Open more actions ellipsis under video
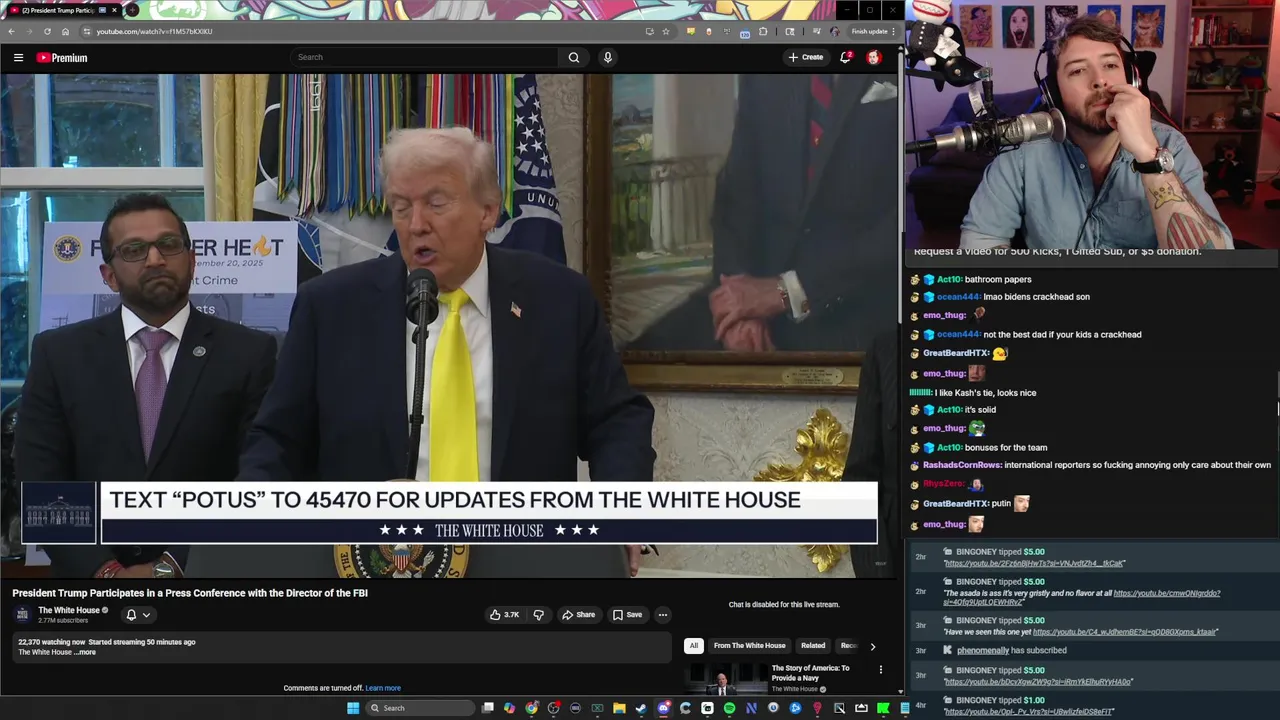 662,615
